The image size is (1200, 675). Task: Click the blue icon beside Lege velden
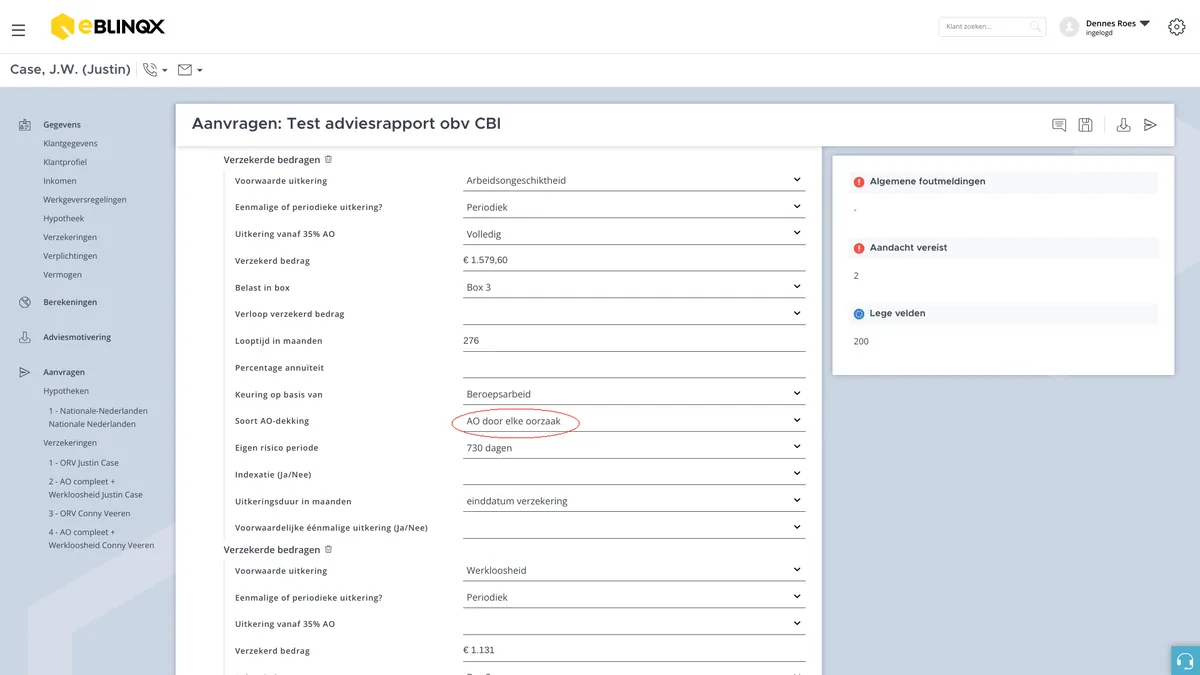(858, 314)
